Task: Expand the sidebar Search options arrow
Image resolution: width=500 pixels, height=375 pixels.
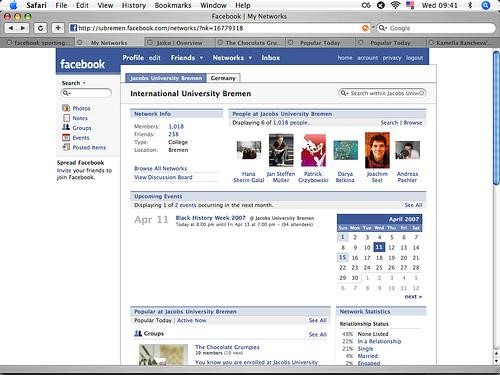Action: (x=84, y=83)
